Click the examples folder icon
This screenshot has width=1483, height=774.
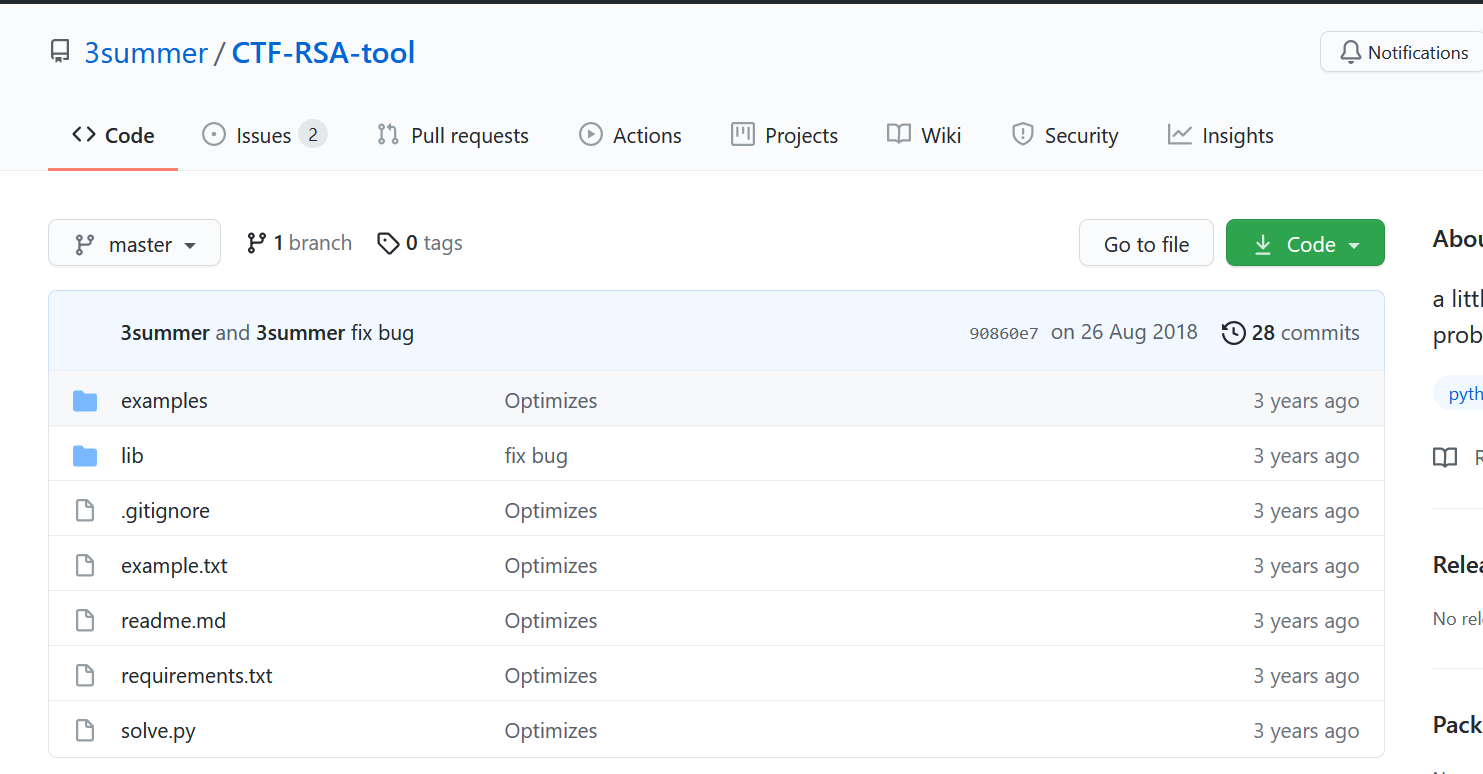point(85,401)
